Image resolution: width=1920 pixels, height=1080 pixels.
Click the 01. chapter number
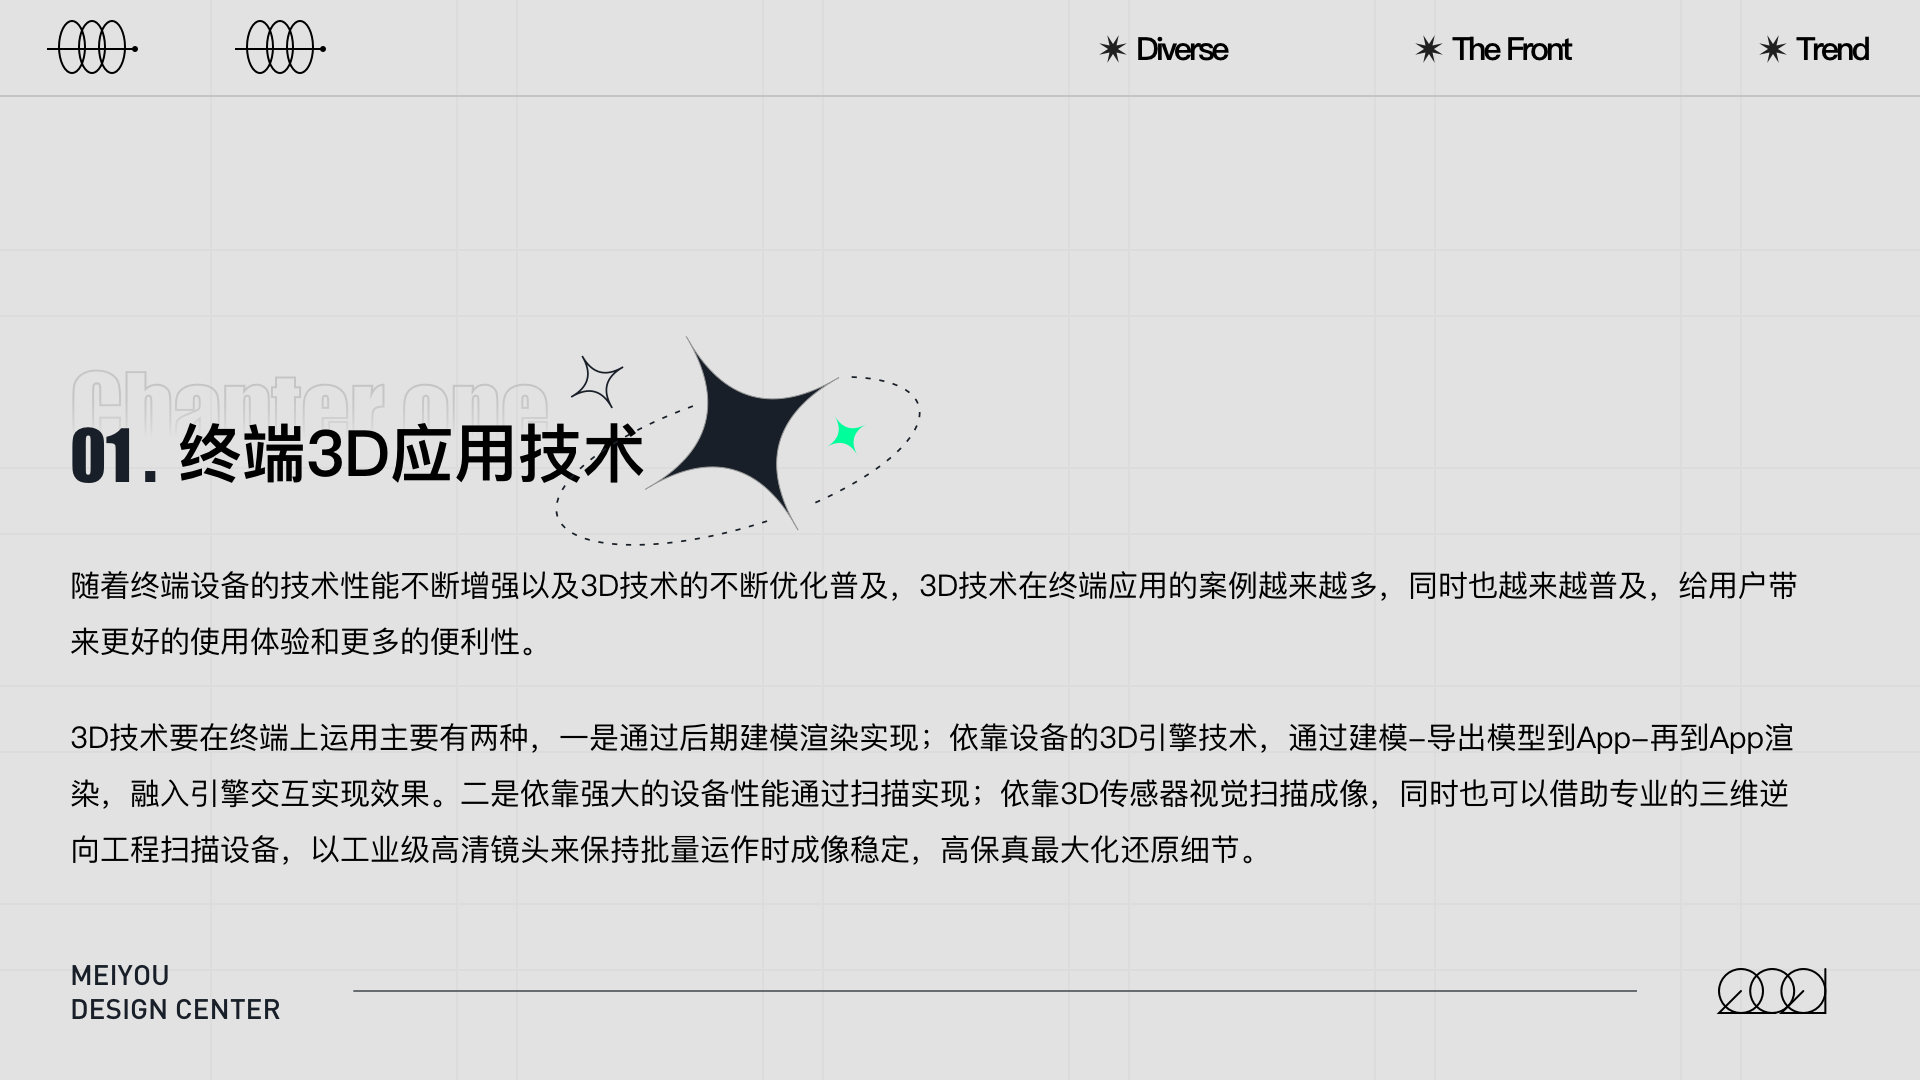coord(113,458)
